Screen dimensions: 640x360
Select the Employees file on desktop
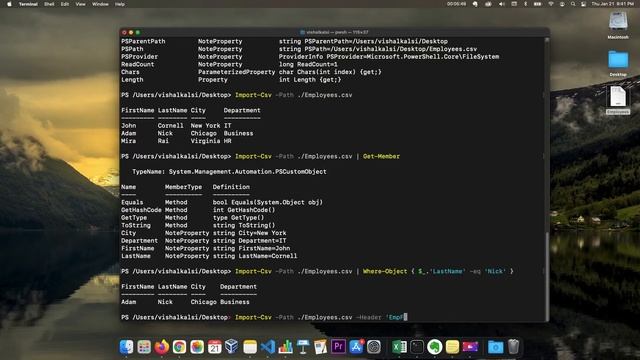click(618, 100)
